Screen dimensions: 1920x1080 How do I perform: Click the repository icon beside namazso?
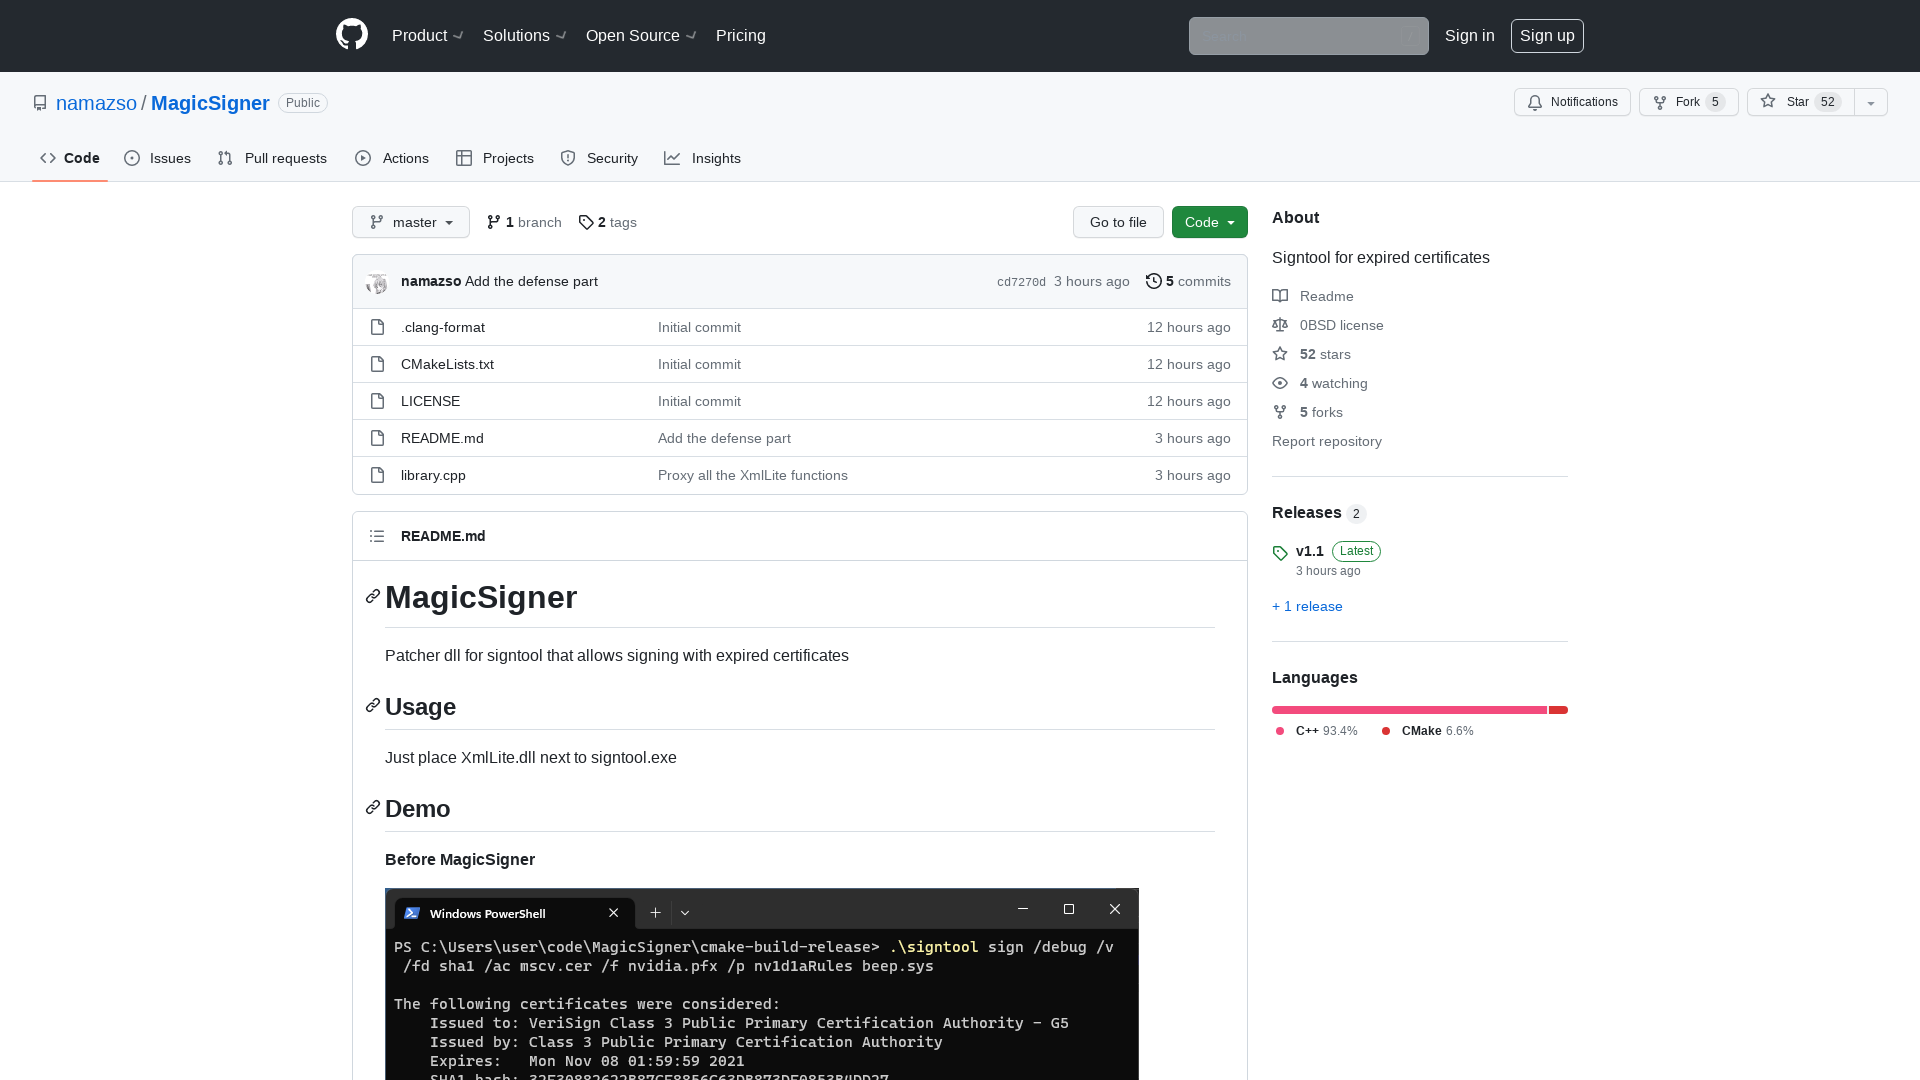[40, 103]
